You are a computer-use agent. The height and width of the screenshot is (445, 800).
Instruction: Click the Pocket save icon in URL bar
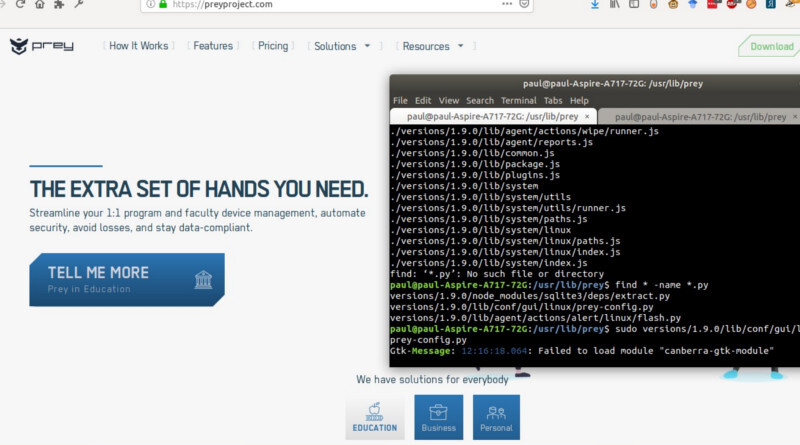522,5
